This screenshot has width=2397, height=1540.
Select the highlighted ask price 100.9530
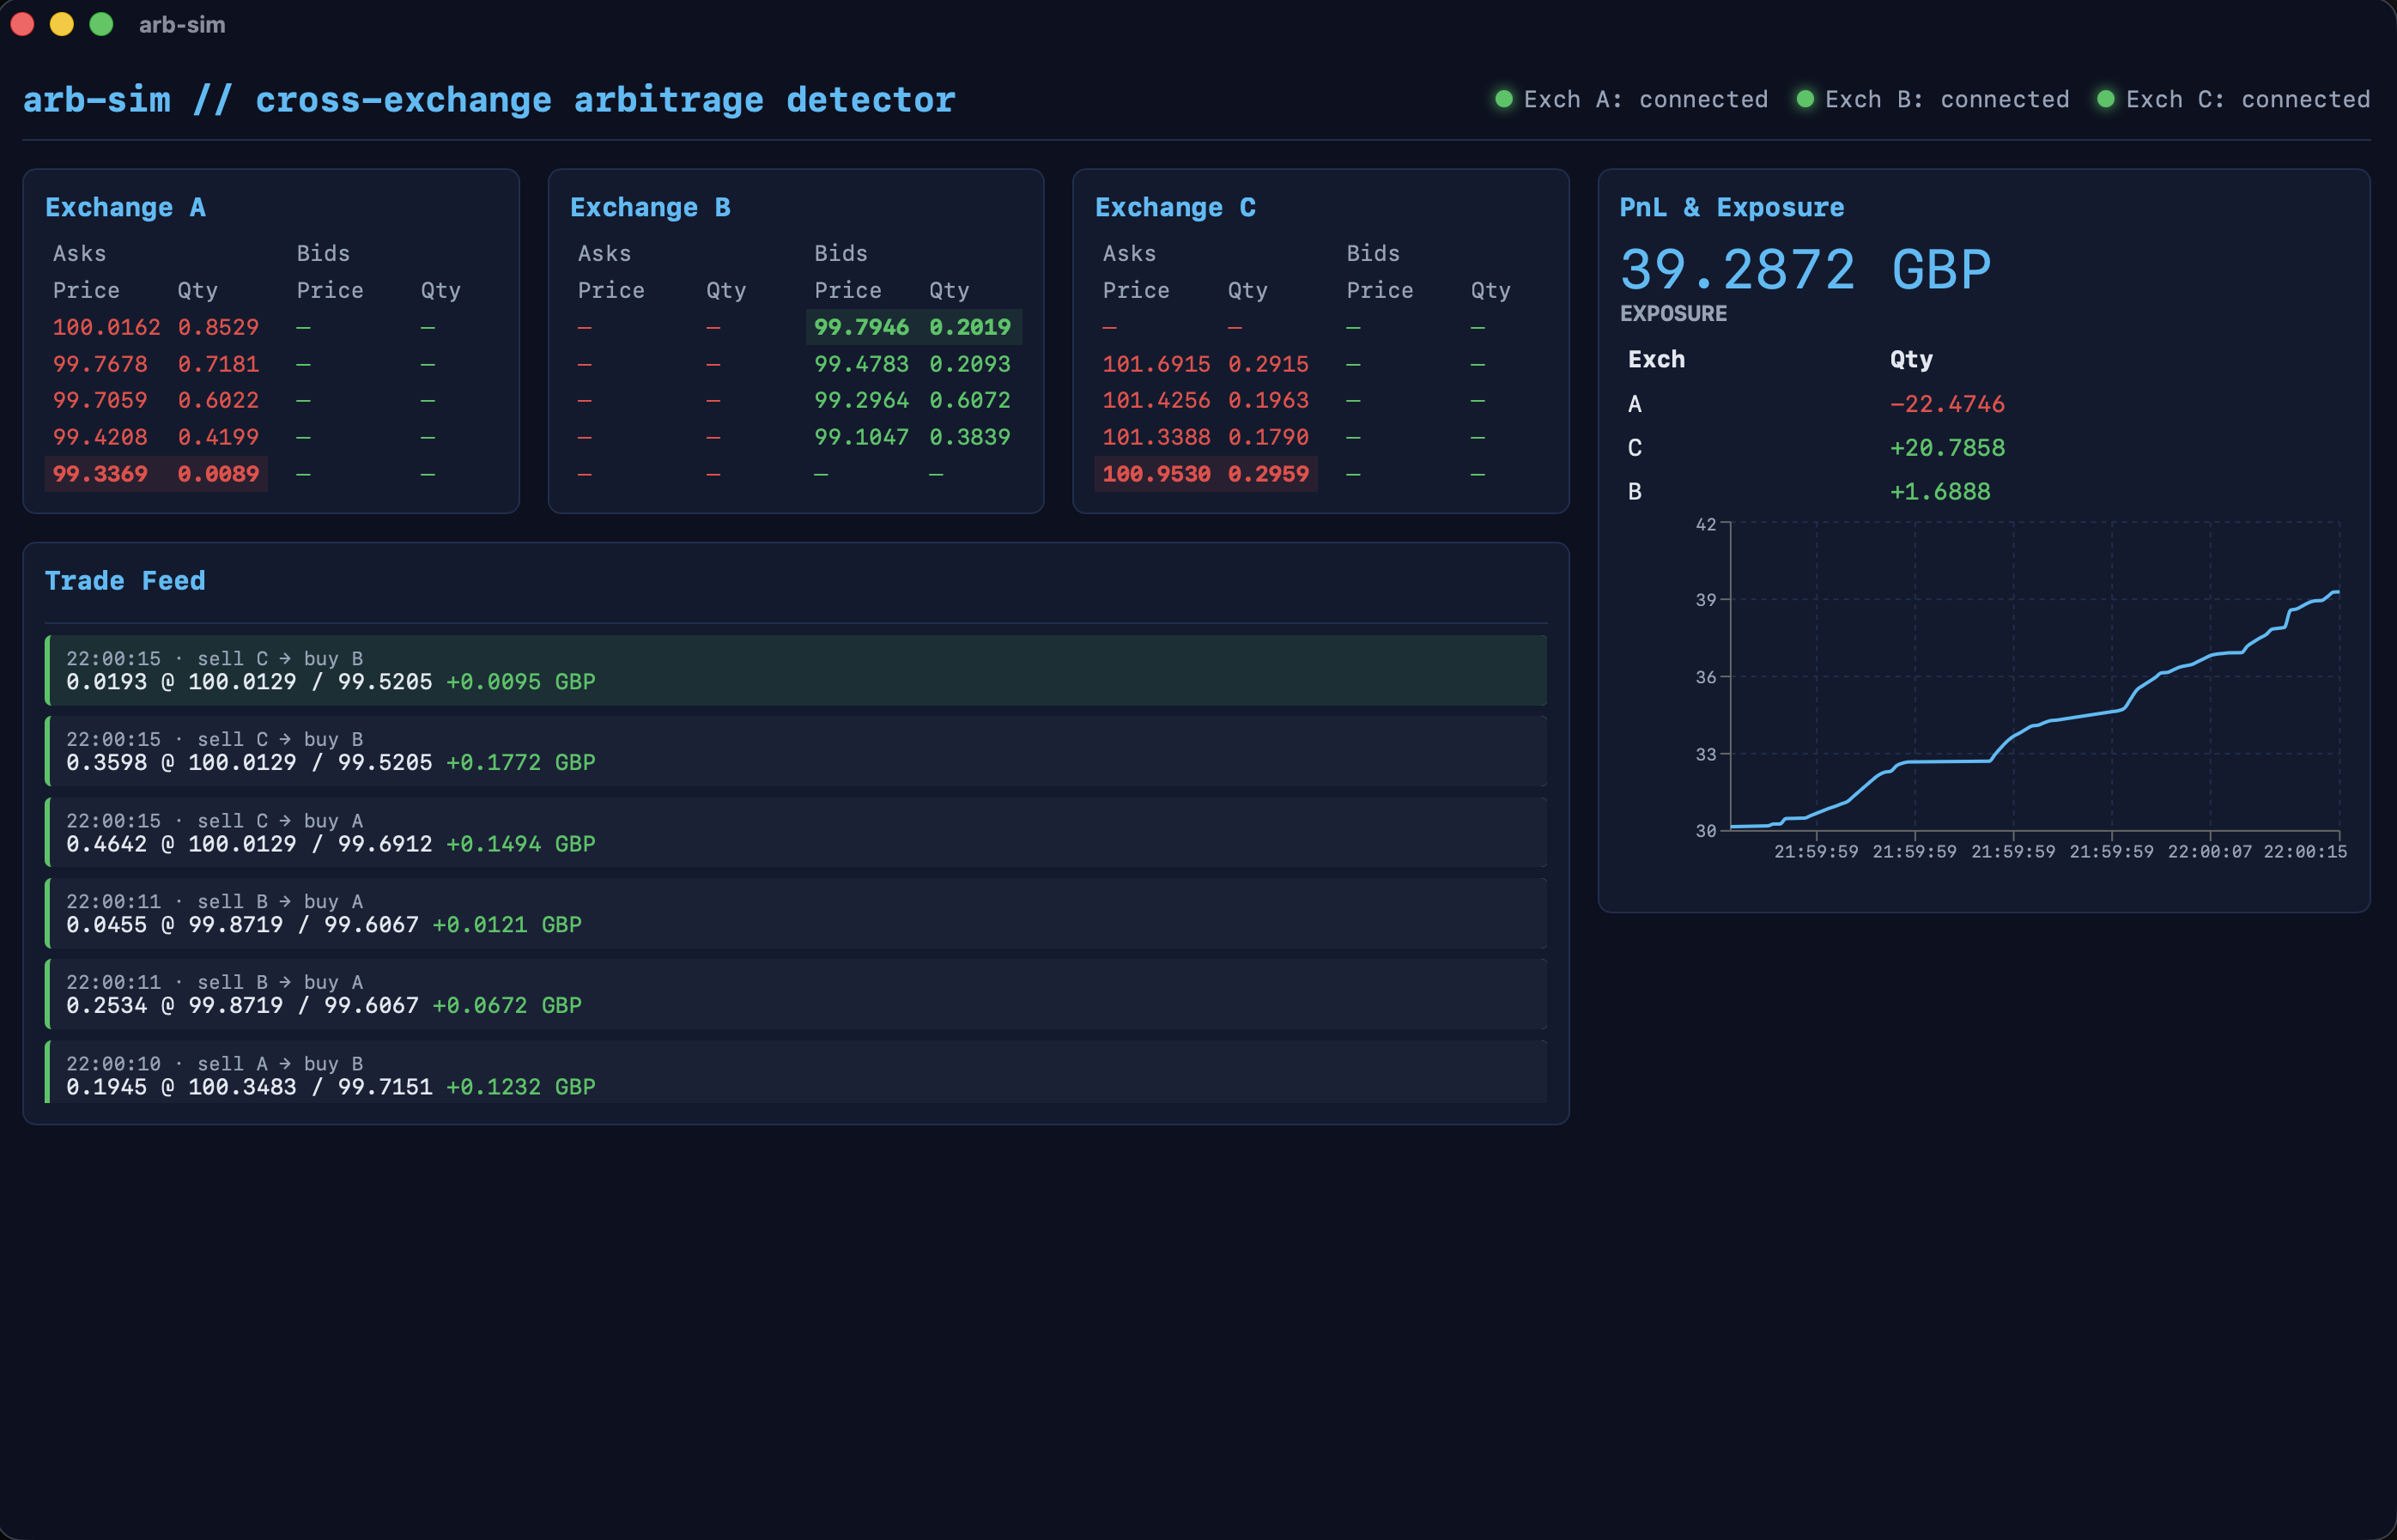[1156, 474]
